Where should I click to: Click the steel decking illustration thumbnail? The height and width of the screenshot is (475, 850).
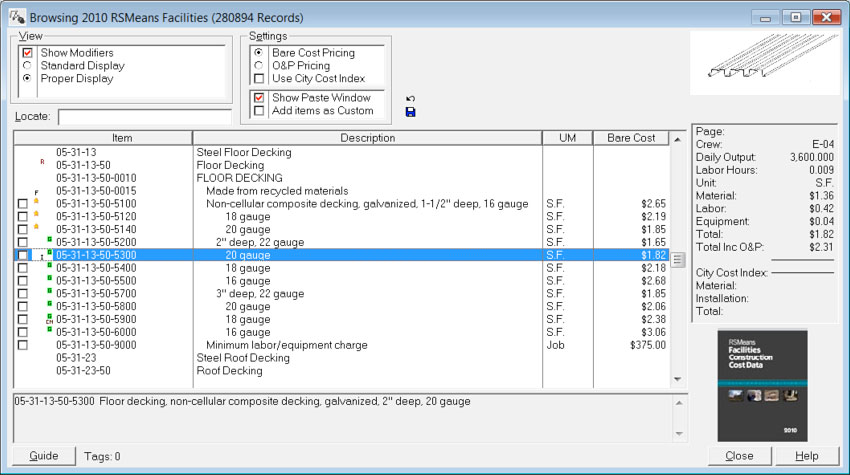(x=765, y=62)
